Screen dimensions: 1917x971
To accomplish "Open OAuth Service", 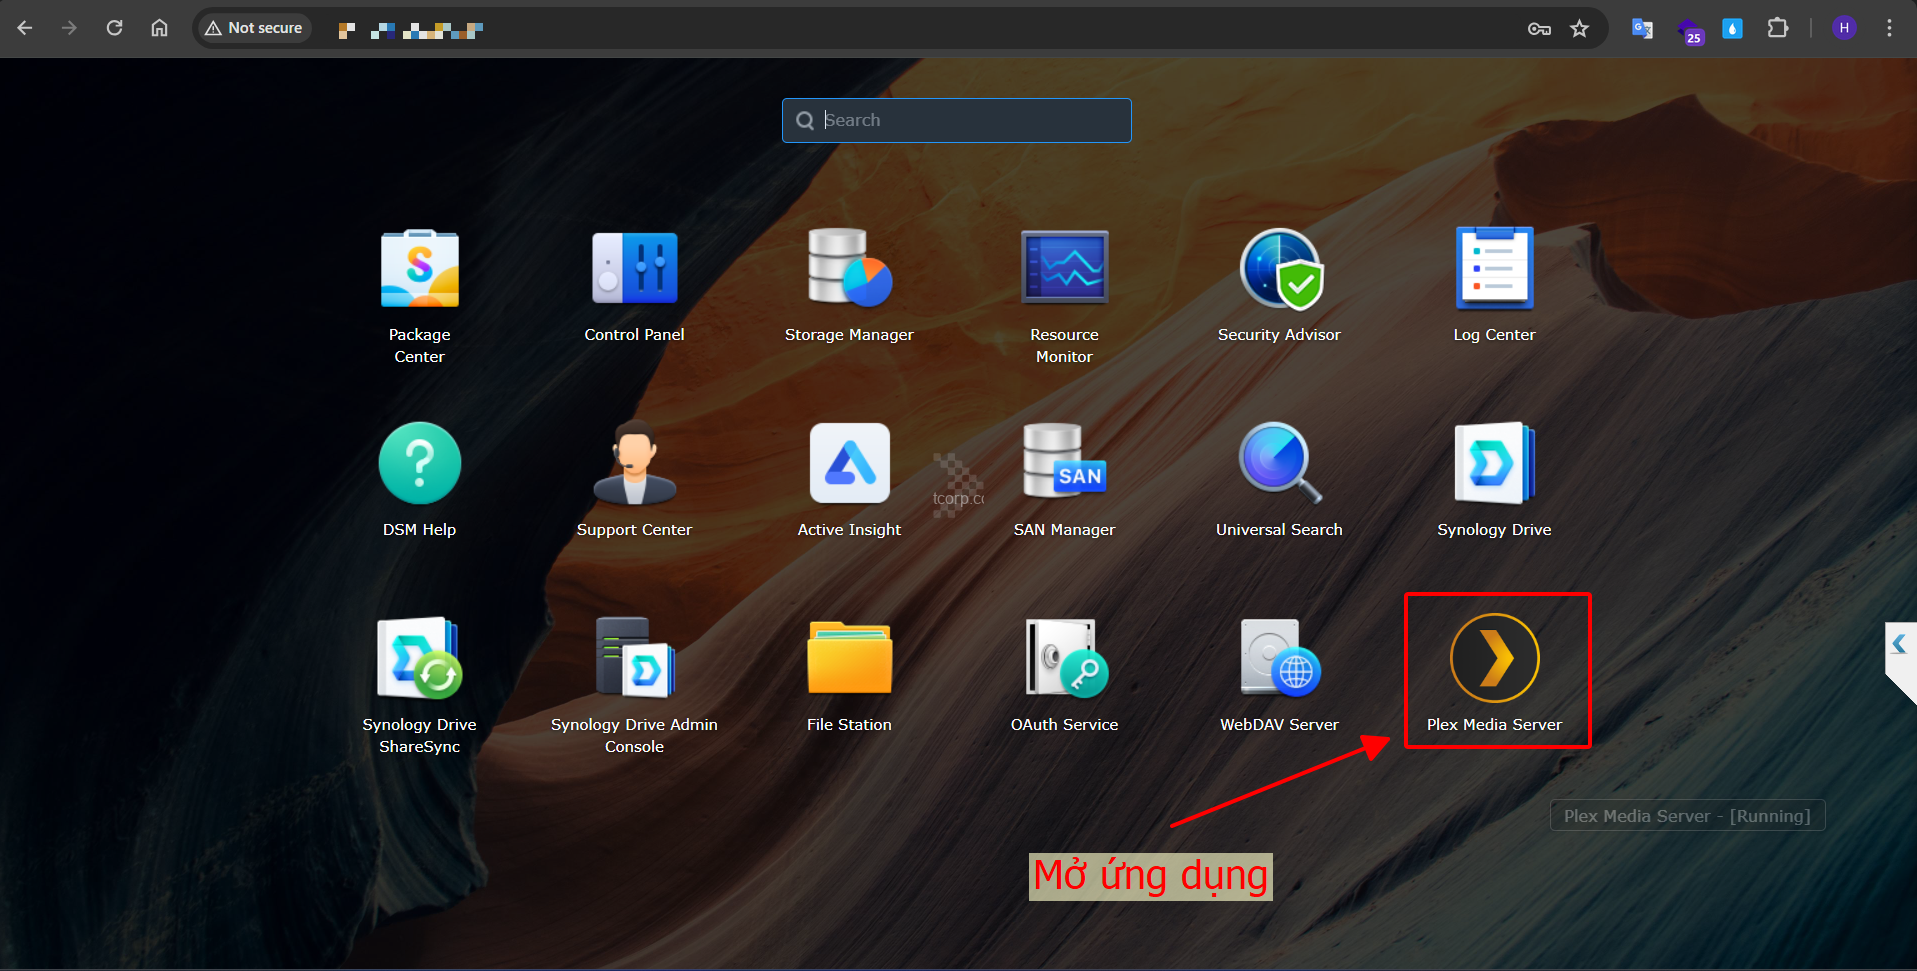I will pyautogui.click(x=1064, y=659).
